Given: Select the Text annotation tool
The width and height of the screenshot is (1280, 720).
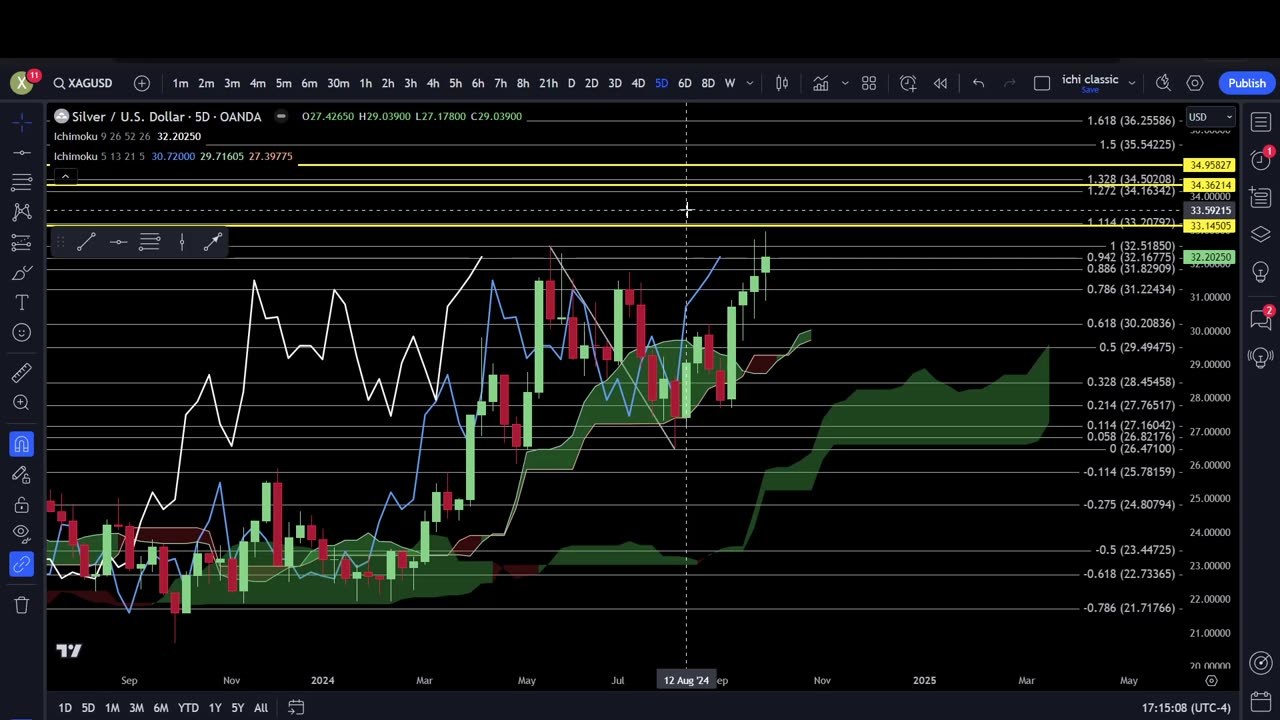Looking at the screenshot, I should click(x=21, y=302).
